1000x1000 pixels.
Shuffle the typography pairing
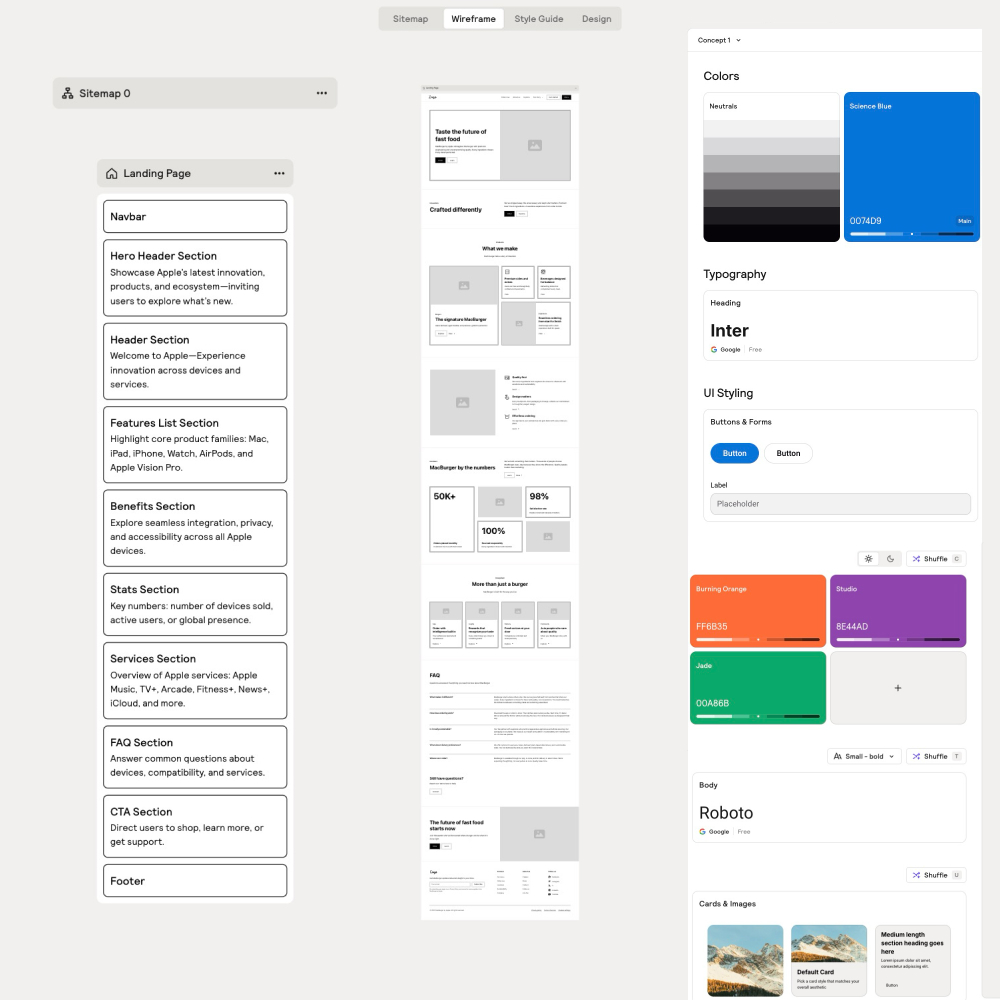pos(936,756)
